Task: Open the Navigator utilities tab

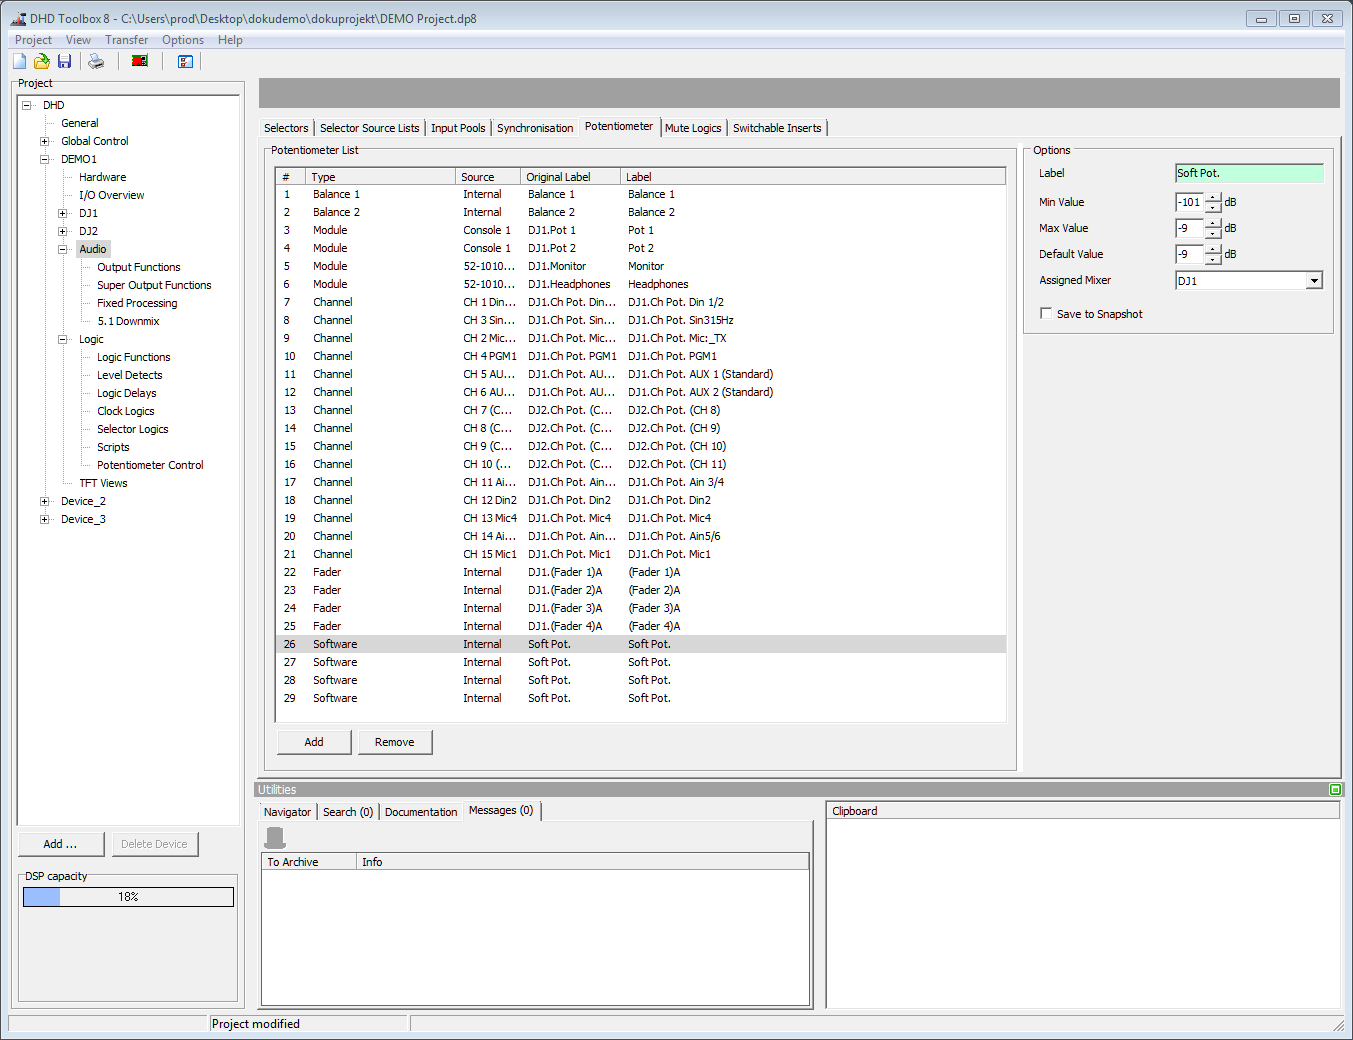Action: 288,812
